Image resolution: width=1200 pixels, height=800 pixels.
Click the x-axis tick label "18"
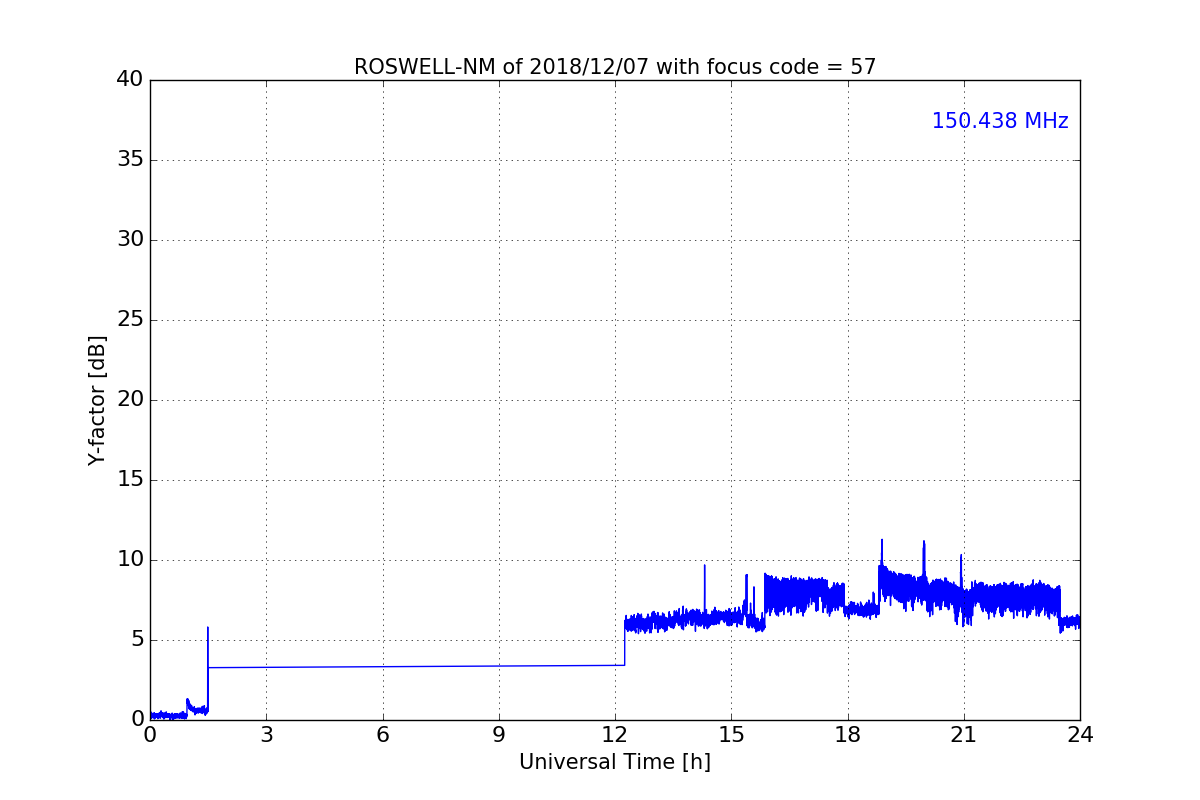pos(848,735)
